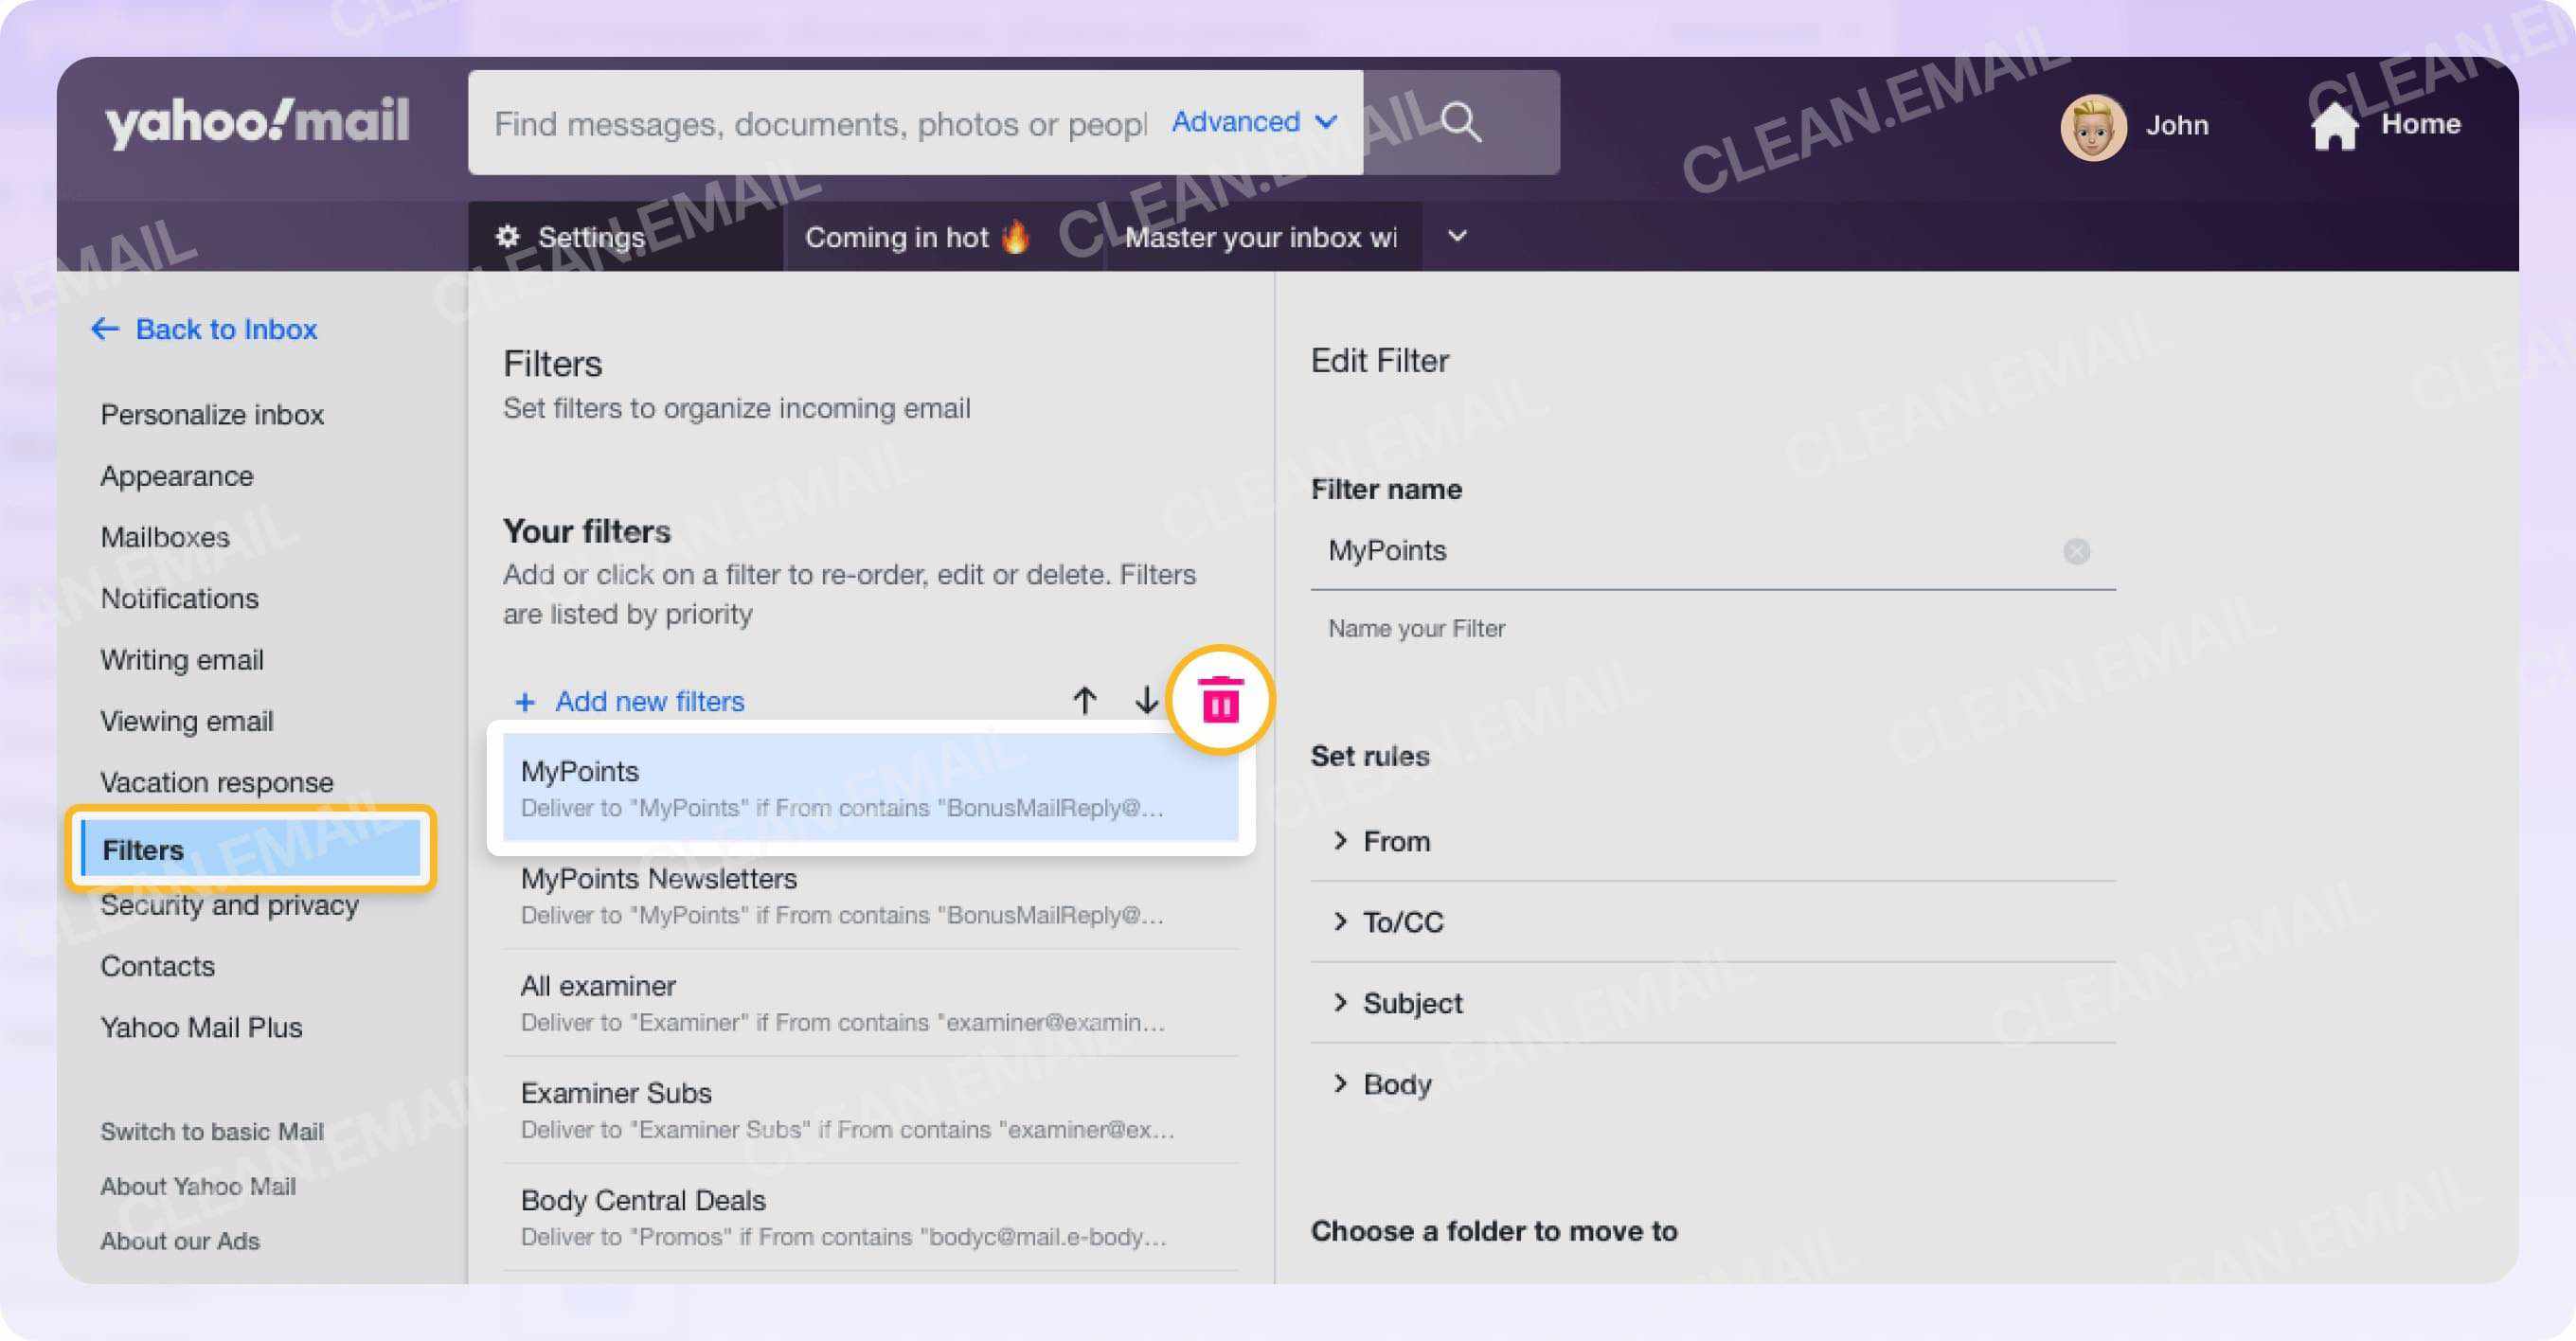
Task: Delete the selected filter using the trash icon
Action: [1220, 700]
